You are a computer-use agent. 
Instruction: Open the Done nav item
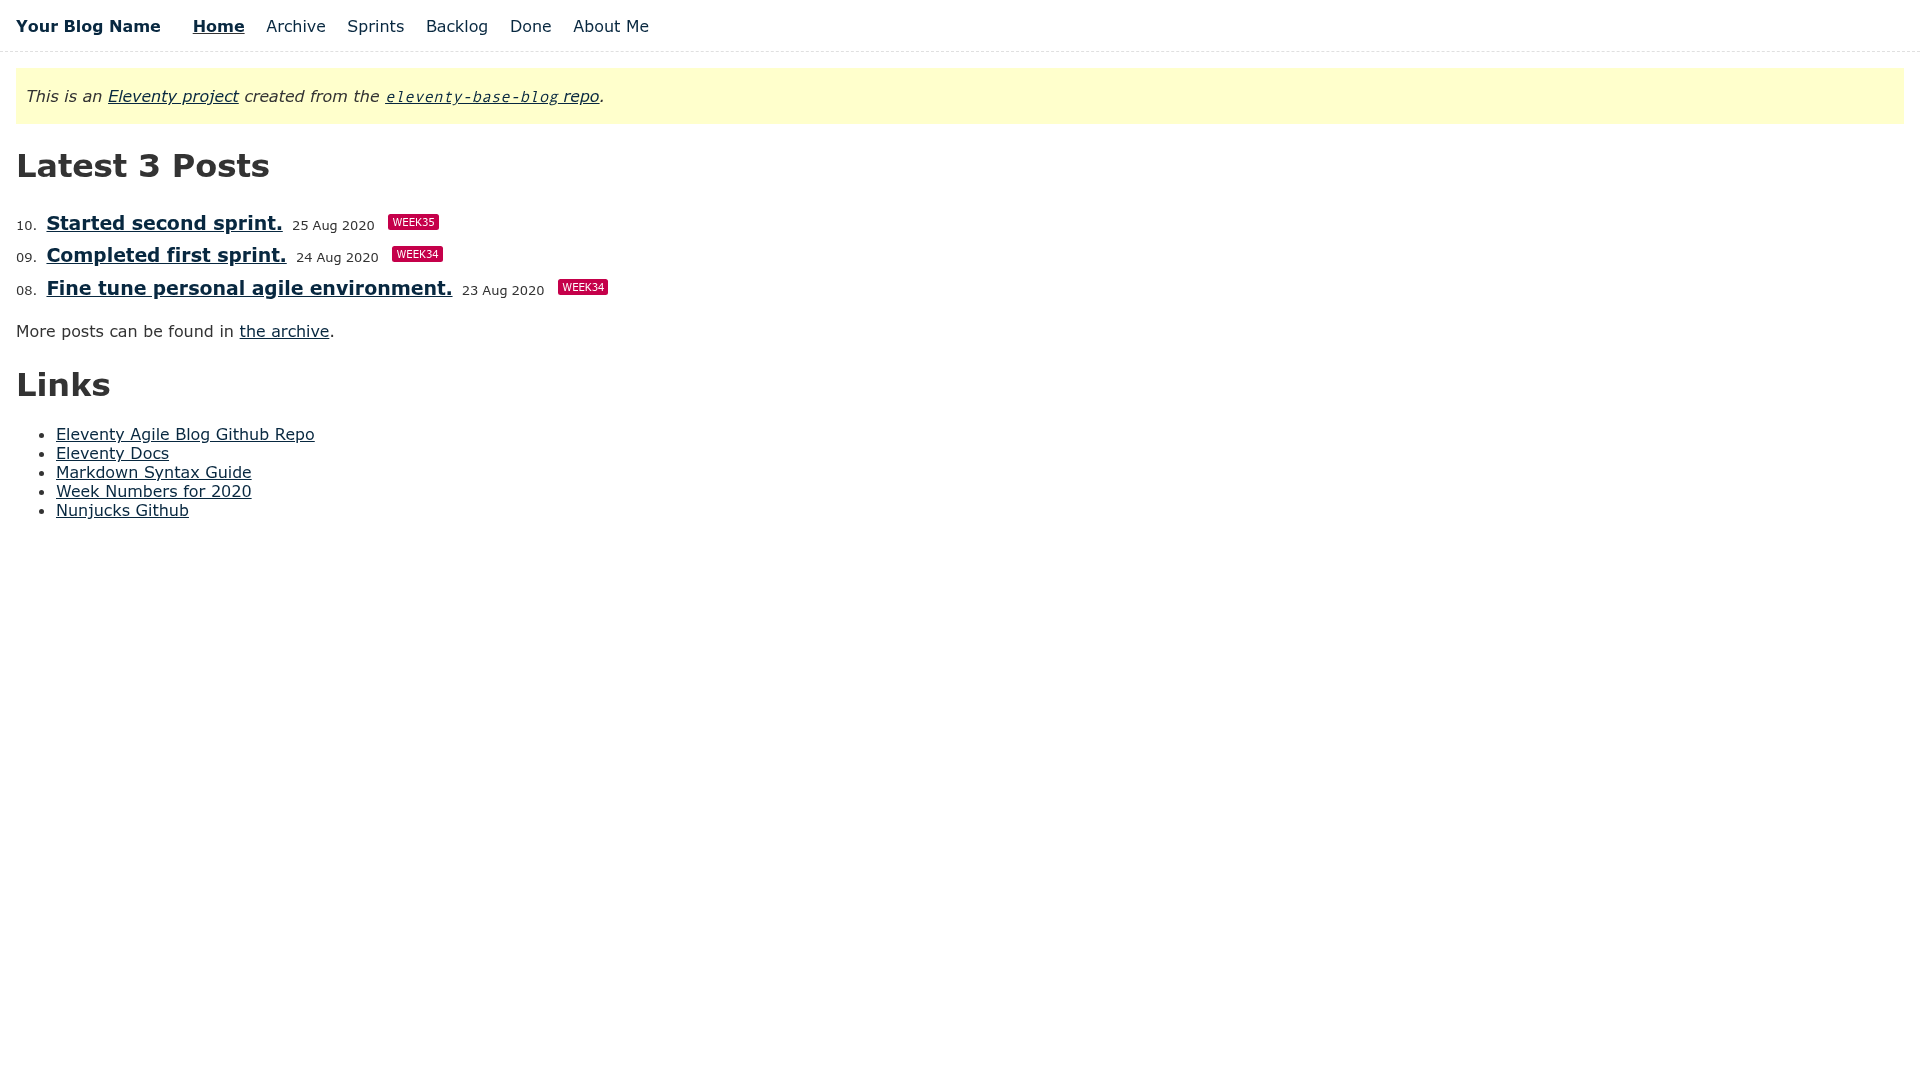coord(530,27)
